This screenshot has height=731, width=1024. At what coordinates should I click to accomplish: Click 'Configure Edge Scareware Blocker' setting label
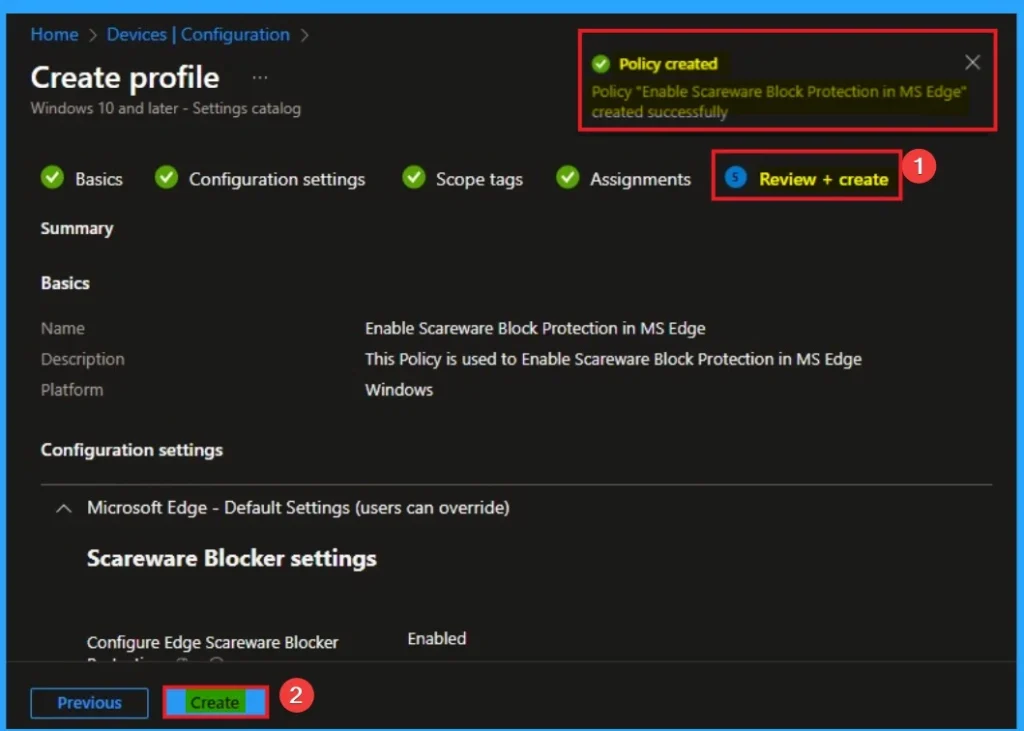(x=213, y=643)
